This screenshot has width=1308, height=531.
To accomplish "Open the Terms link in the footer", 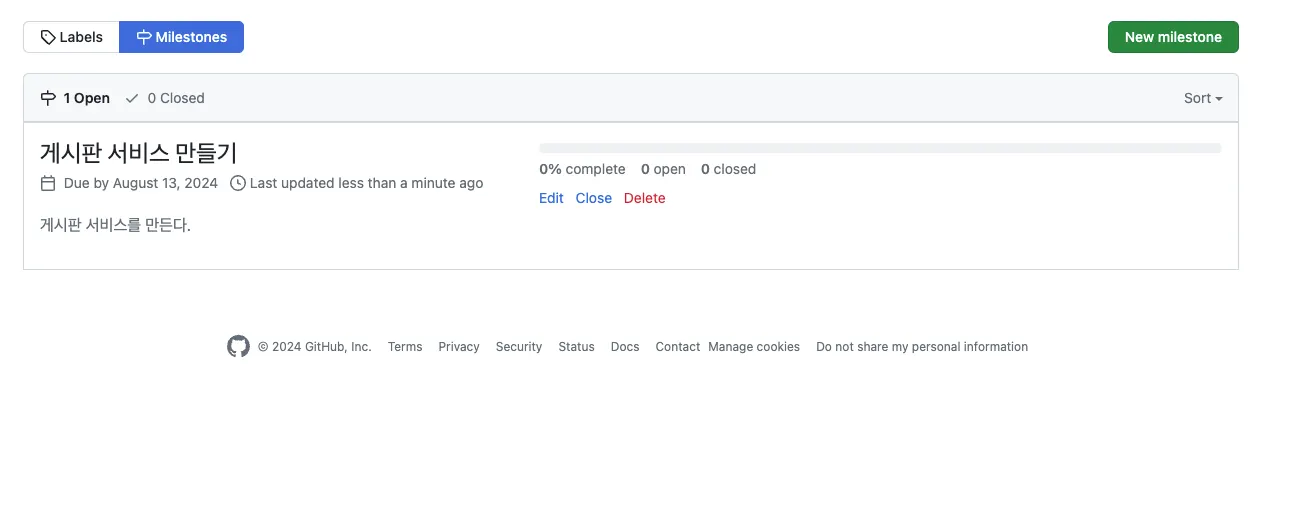I will click(x=405, y=347).
